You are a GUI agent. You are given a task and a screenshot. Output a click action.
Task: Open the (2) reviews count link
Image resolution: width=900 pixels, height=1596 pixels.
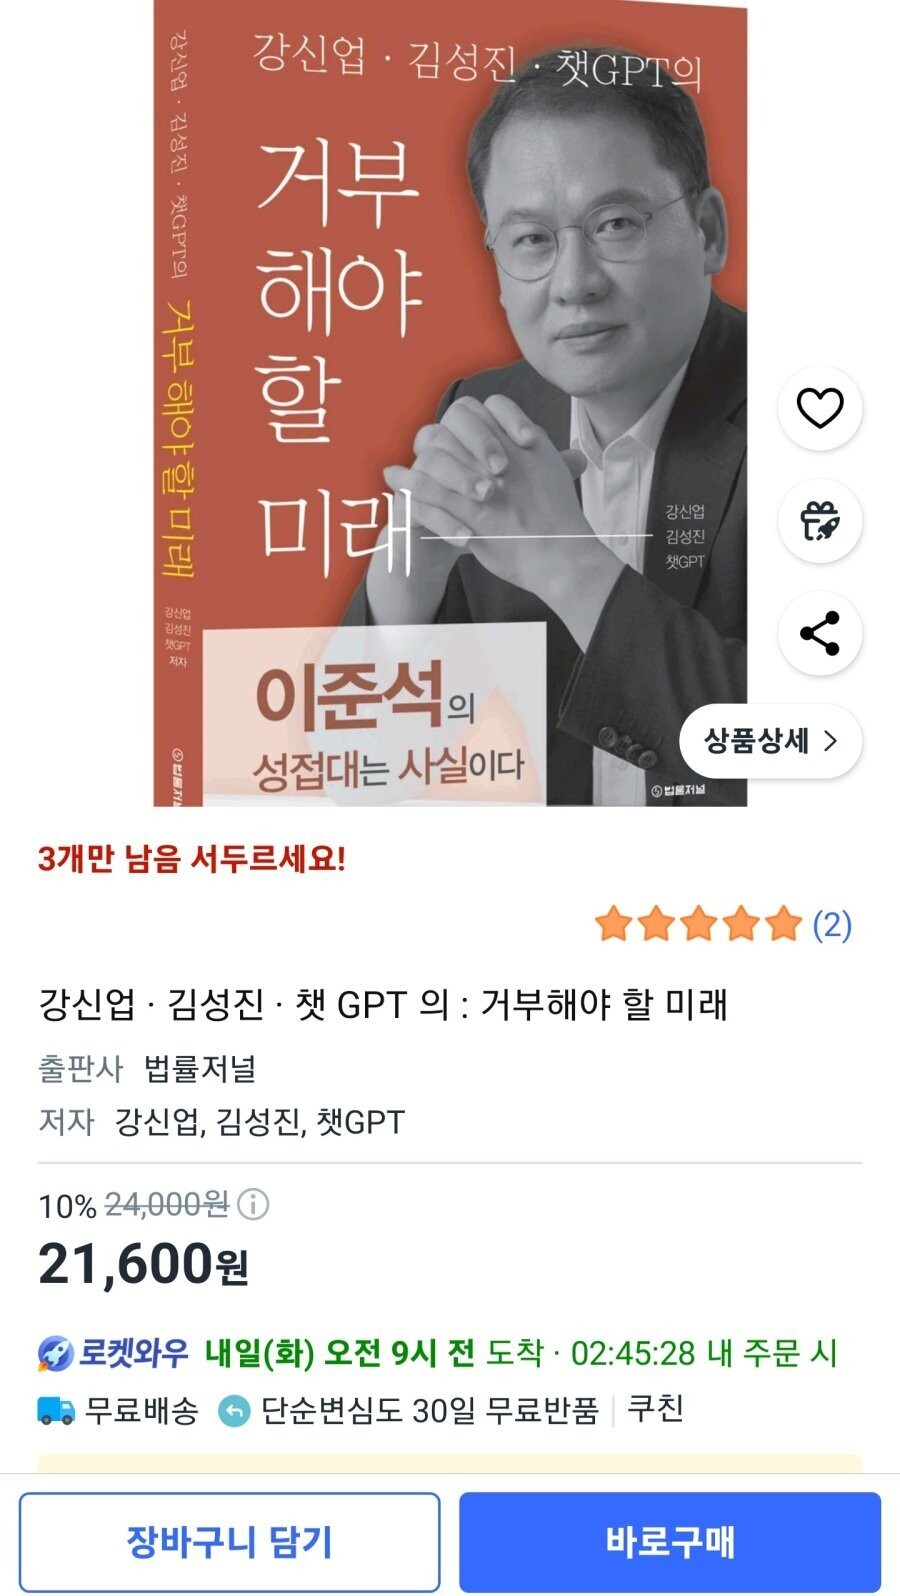tap(832, 925)
